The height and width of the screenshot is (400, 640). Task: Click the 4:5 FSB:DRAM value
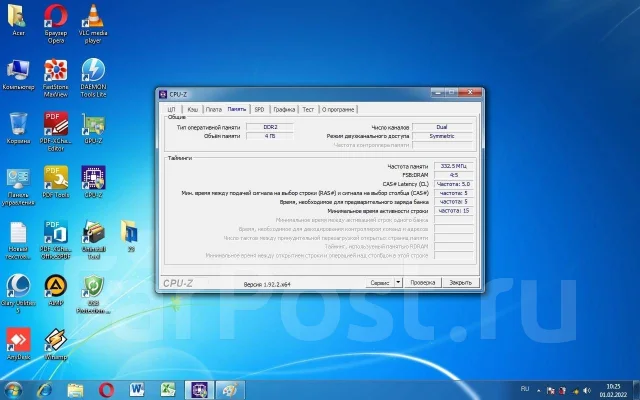pos(453,175)
